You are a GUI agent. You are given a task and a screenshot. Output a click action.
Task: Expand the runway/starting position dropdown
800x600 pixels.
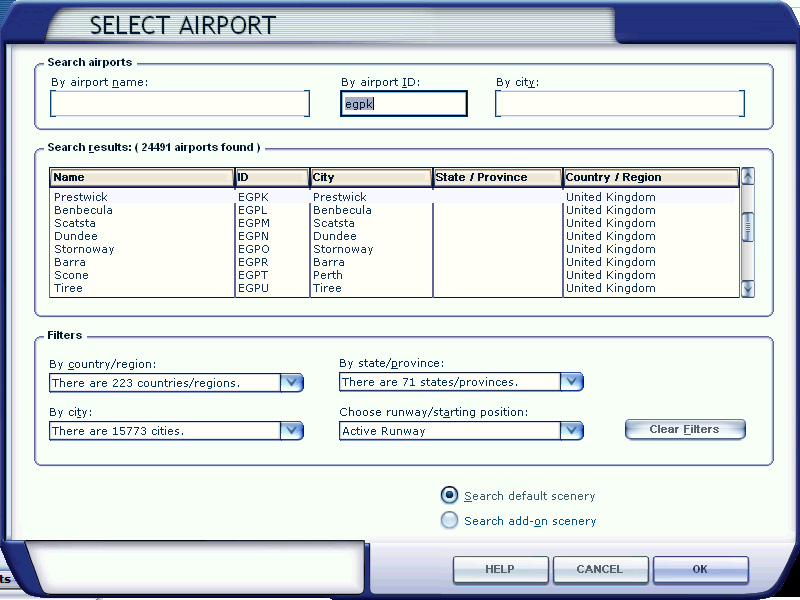coord(571,431)
